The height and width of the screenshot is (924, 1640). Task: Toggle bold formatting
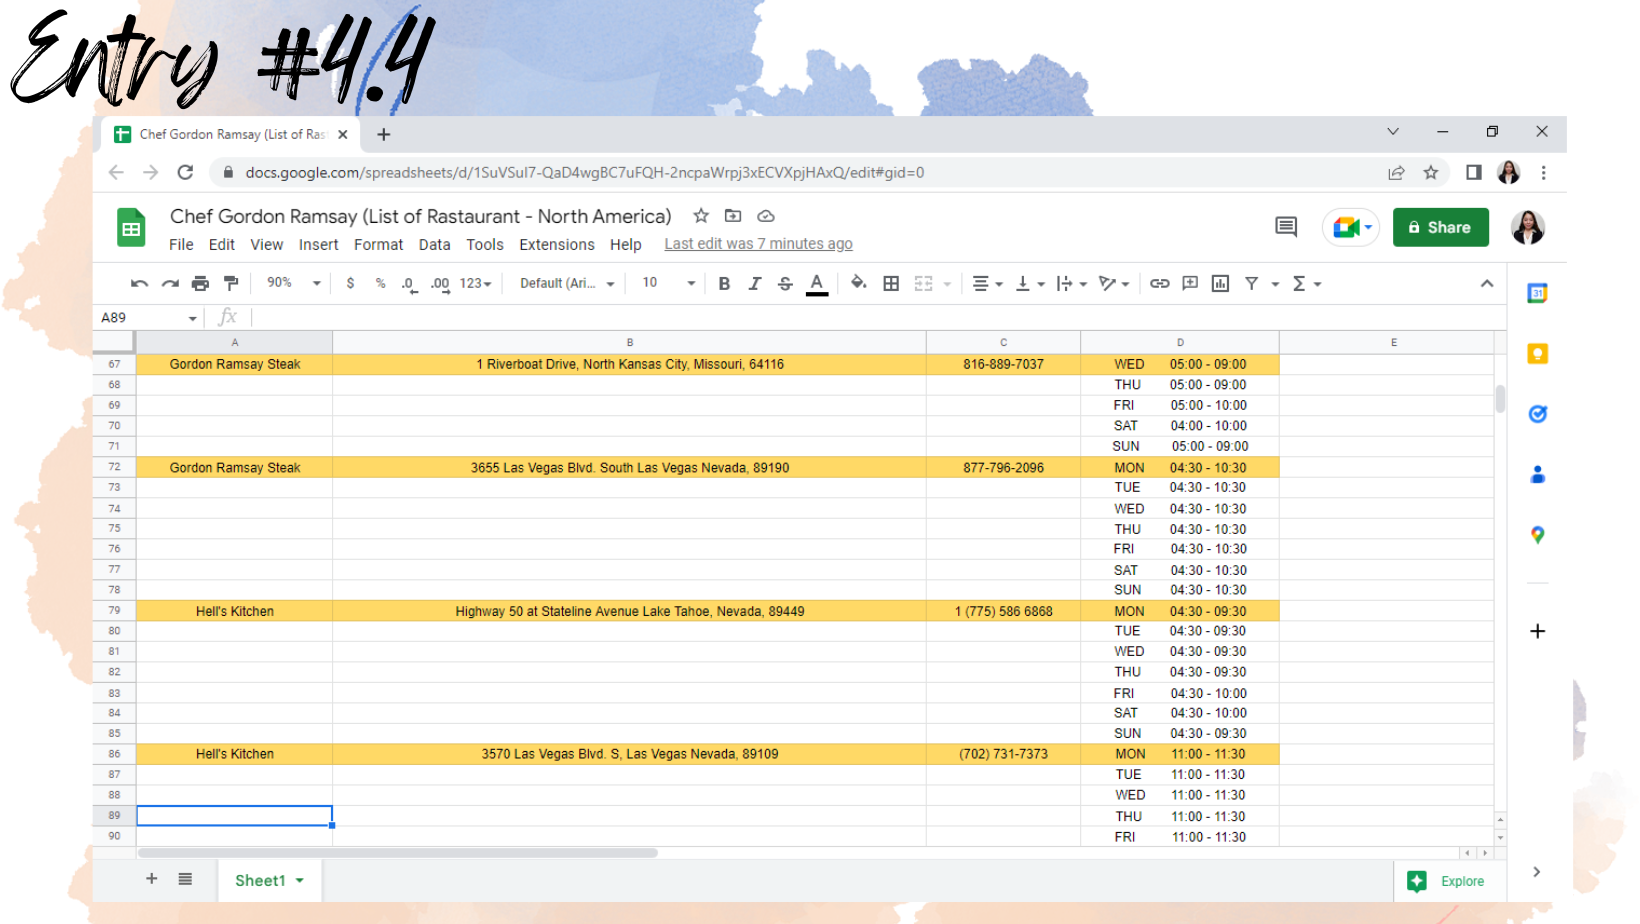[x=724, y=284]
